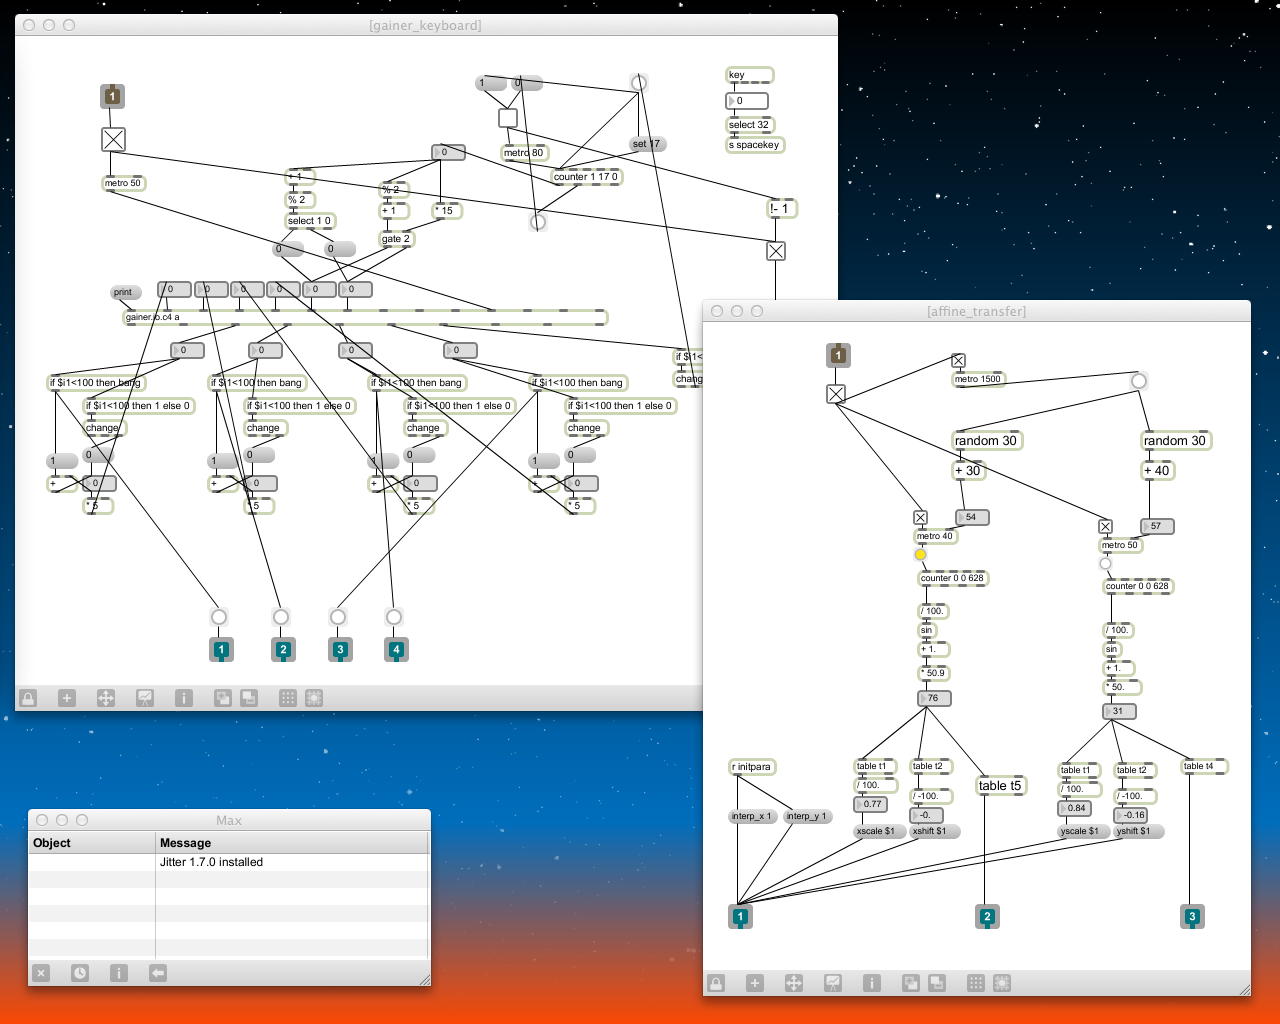Click the four-arrow icon in gainer_keyboard toolbar
Viewport: 1280px width, 1024px height.
(x=105, y=698)
